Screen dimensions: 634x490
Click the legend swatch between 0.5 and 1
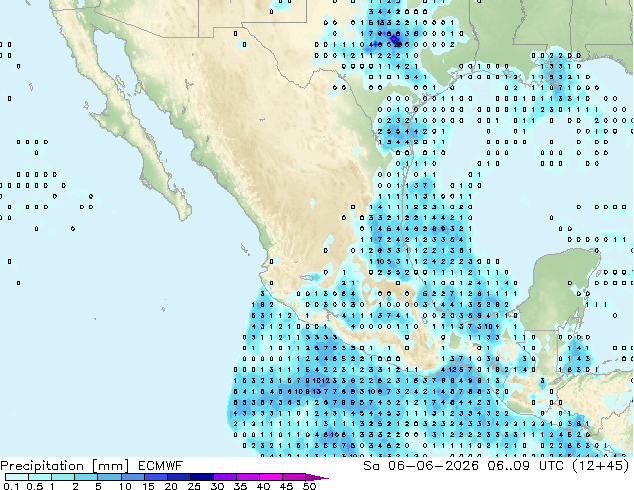tap(40, 477)
